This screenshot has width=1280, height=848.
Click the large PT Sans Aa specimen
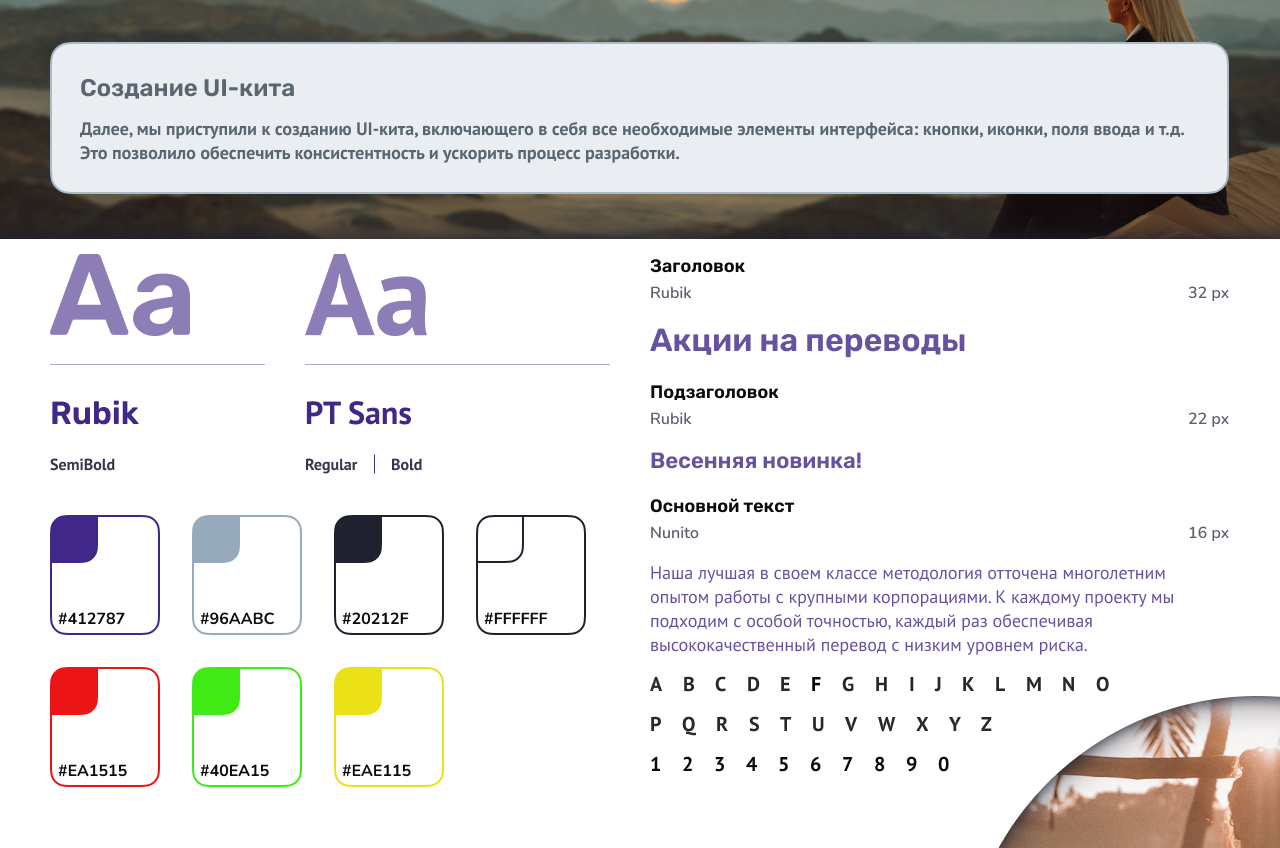point(366,296)
